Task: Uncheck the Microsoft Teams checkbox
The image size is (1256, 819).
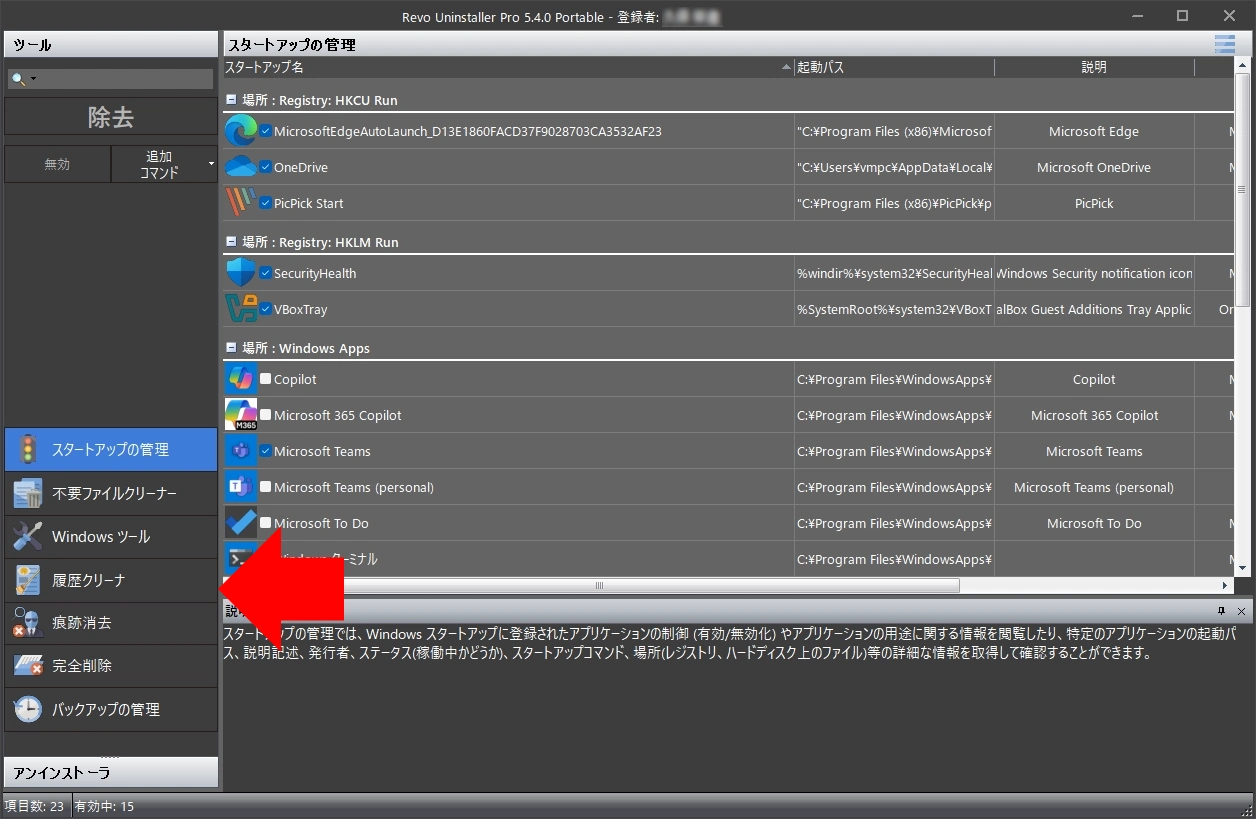Action: pyautogui.click(x=265, y=451)
